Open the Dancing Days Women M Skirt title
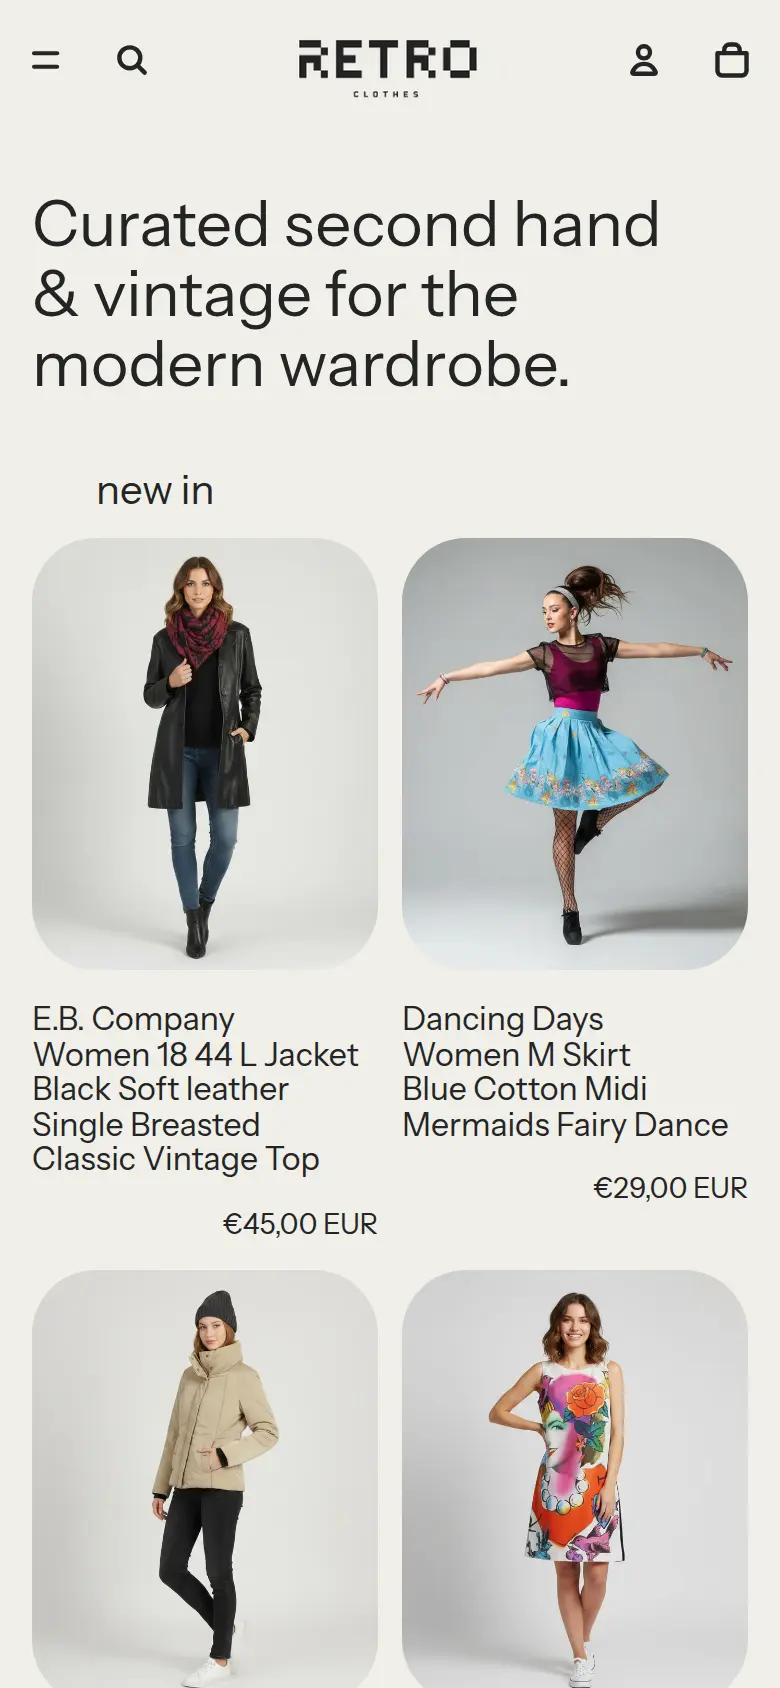 (565, 1072)
